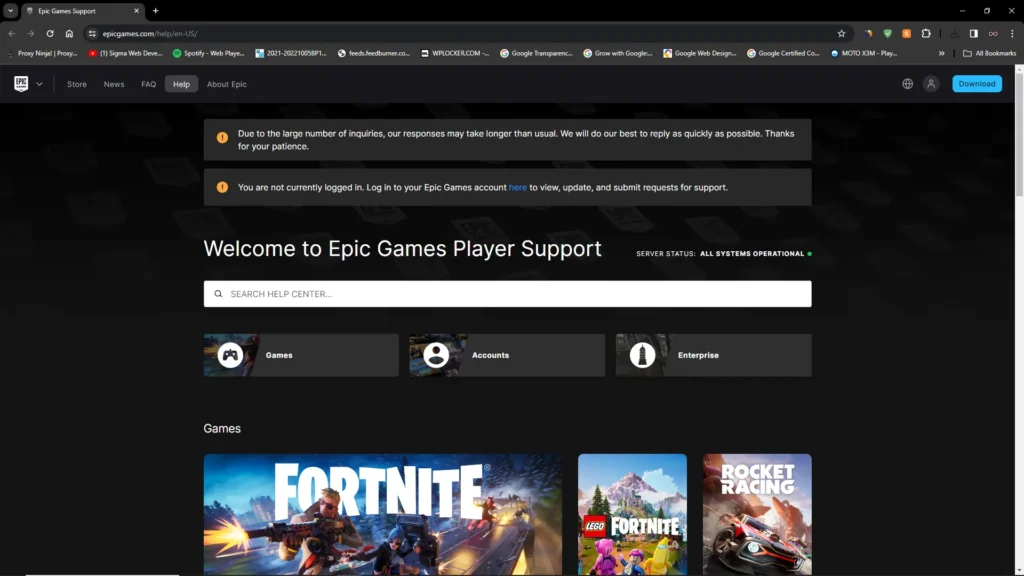Screen dimensions: 1024x576
Task: Open the About Epic menu item
Action: coord(227,84)
